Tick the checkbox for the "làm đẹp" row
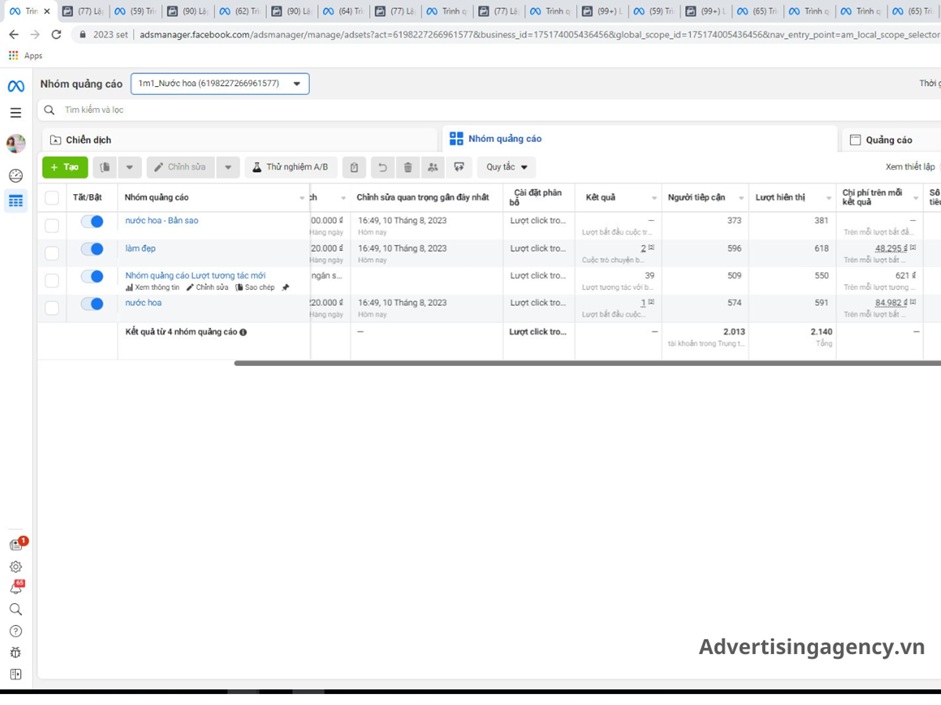Image resolution: width=941 pixels, height=705 pixels. coord(52,253)
